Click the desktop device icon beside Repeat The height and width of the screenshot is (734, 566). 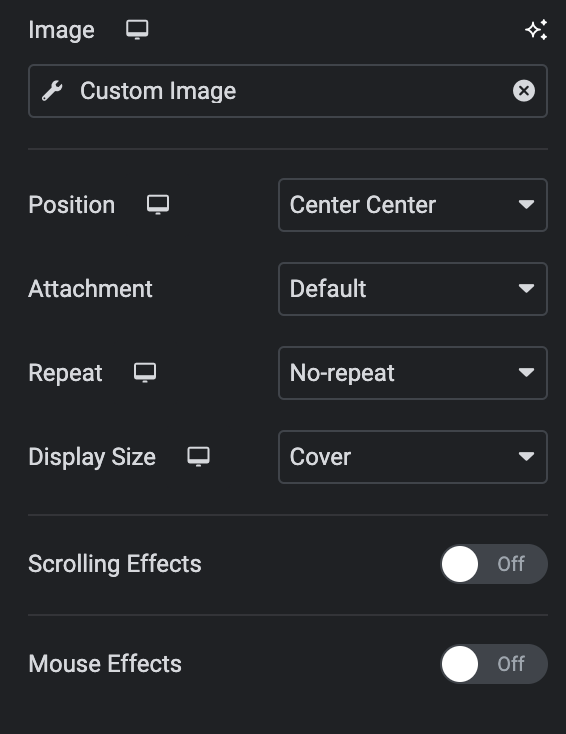pos(145,373)
